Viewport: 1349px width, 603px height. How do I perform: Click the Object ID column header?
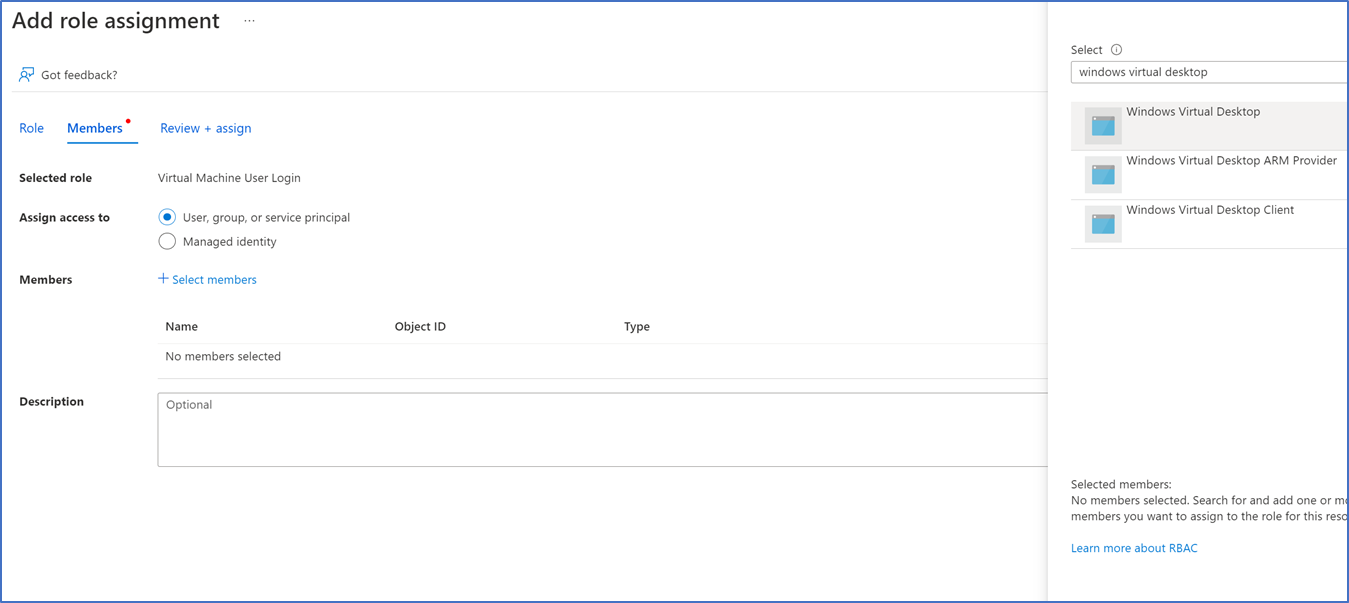420,327
